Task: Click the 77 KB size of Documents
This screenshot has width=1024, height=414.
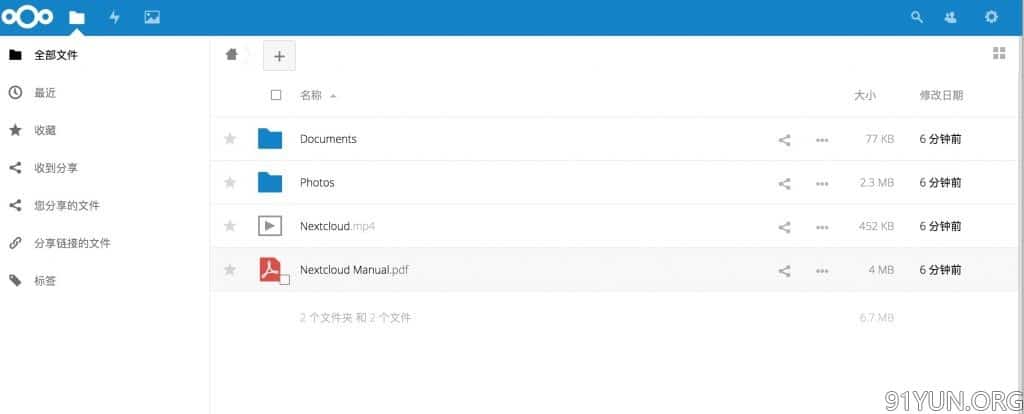Action: [x=880, y=139]
